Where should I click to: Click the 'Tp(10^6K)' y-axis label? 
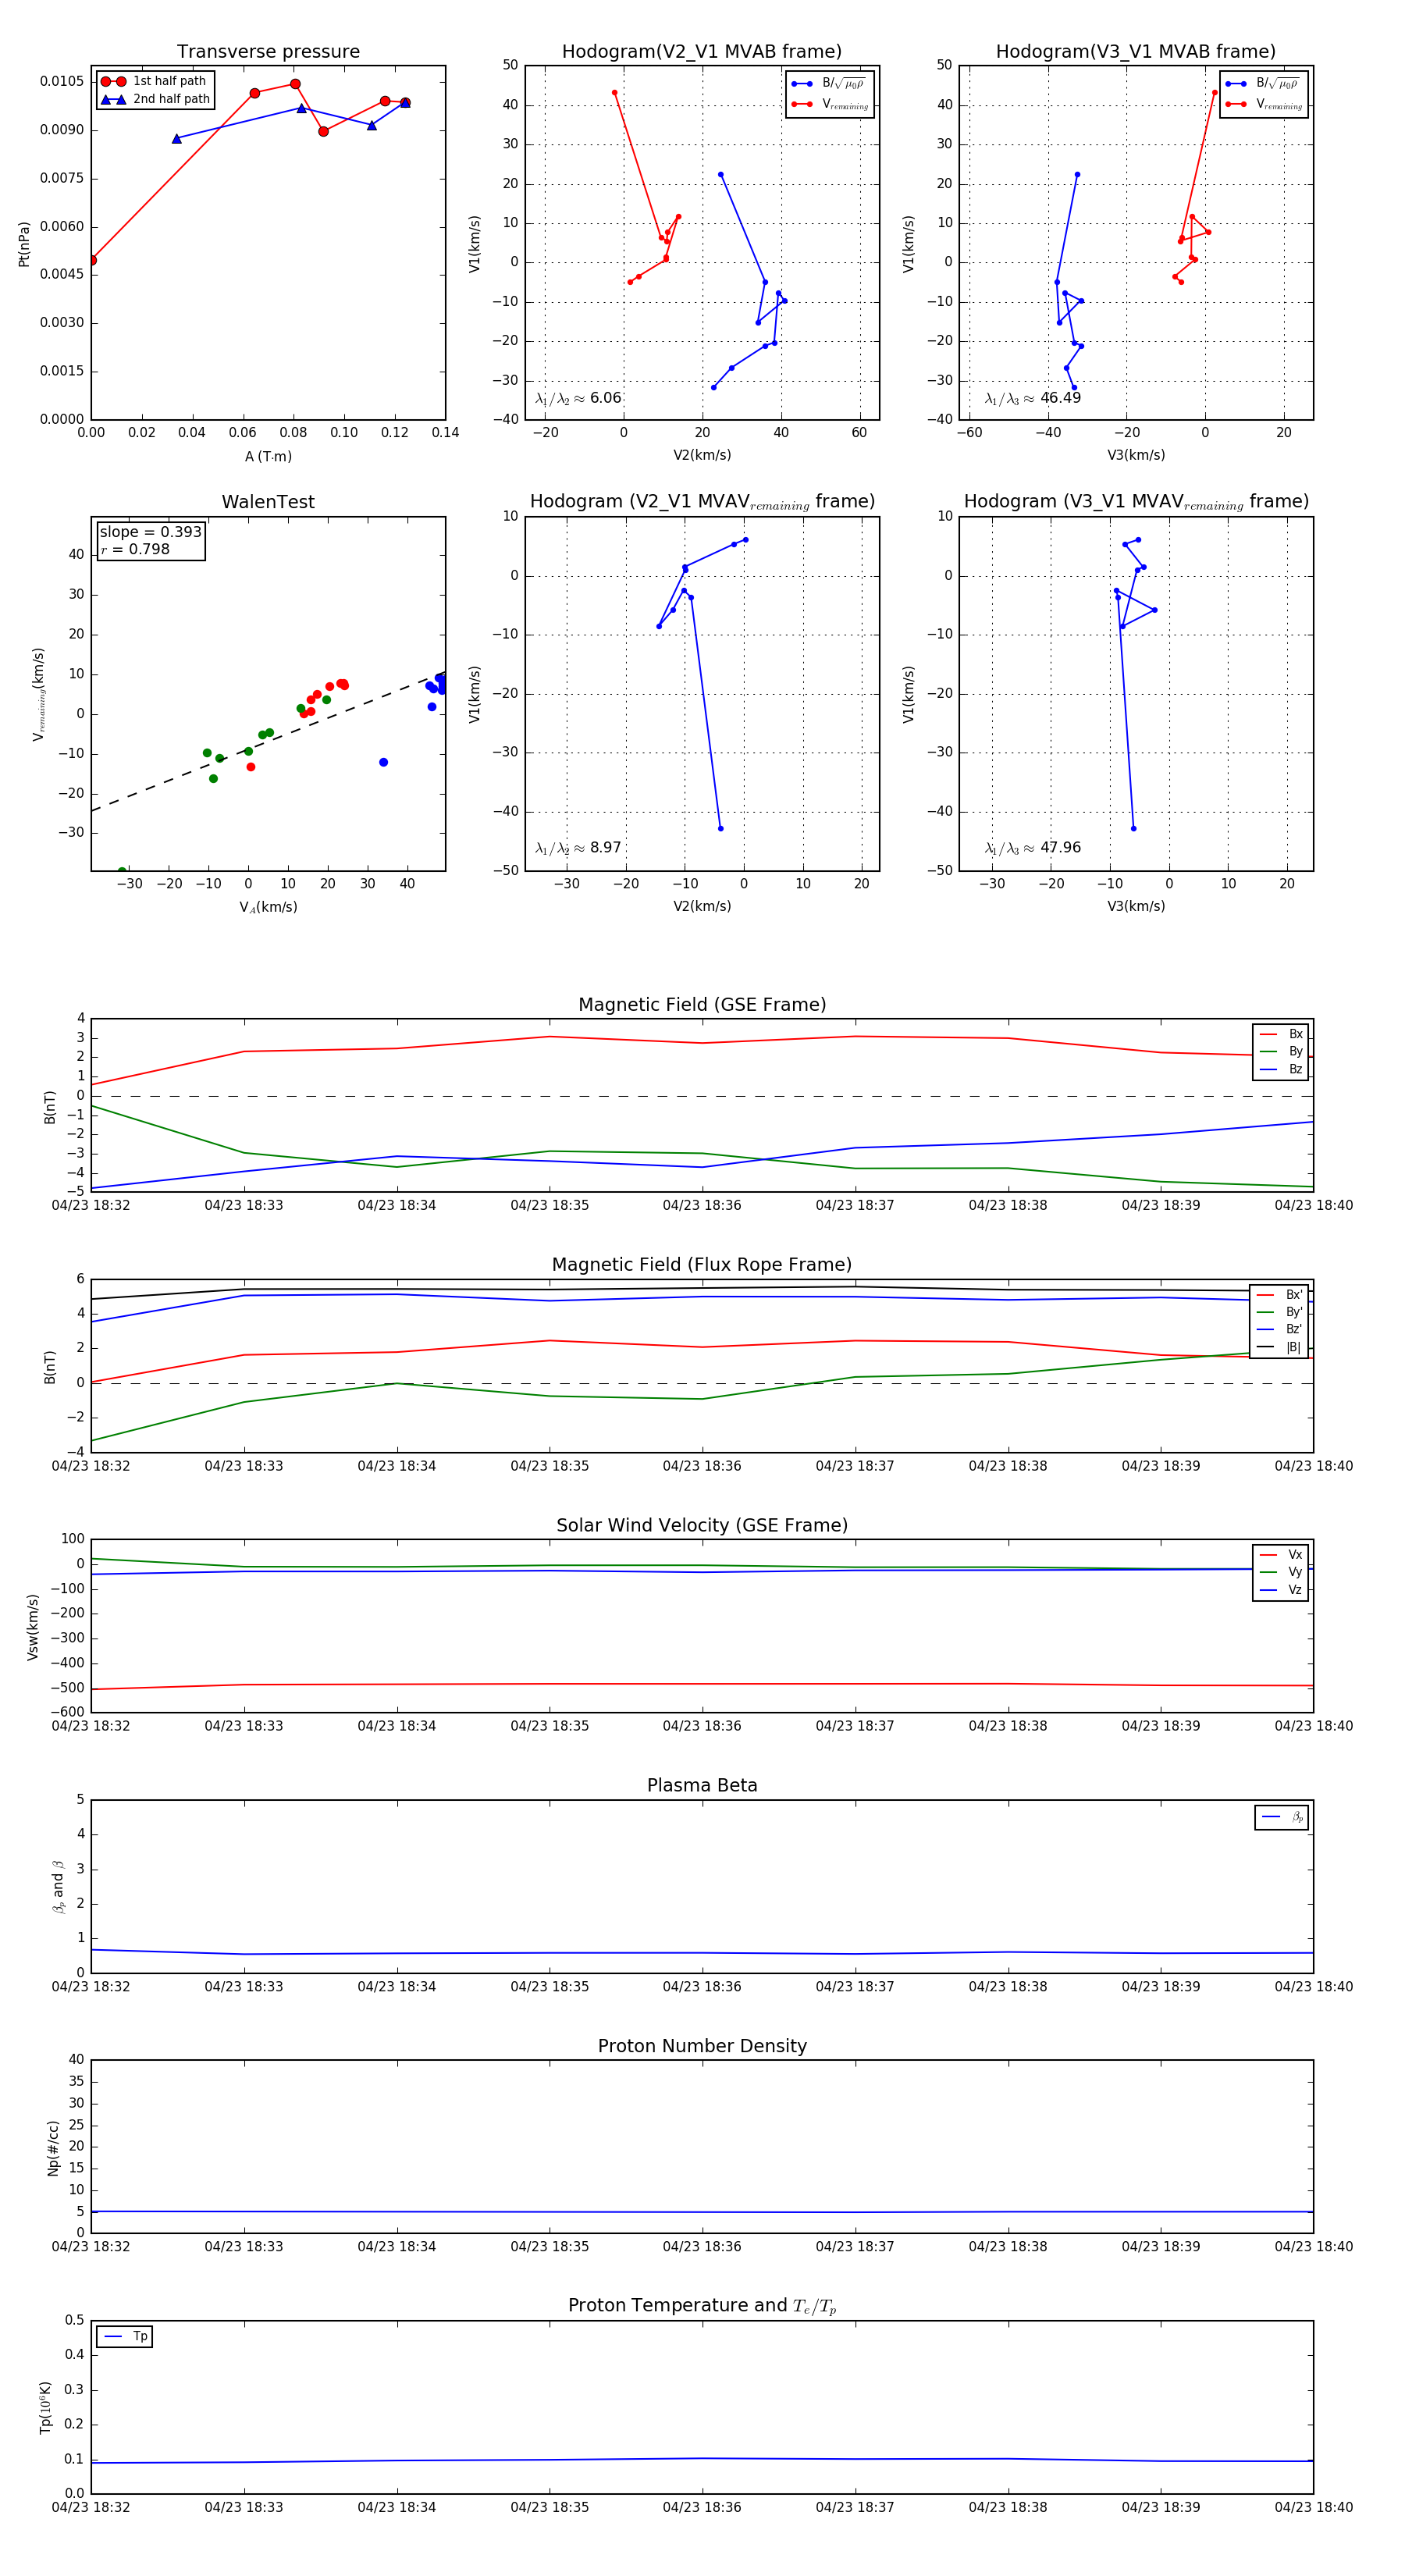pyautogui.click(x=45, y=2407)
